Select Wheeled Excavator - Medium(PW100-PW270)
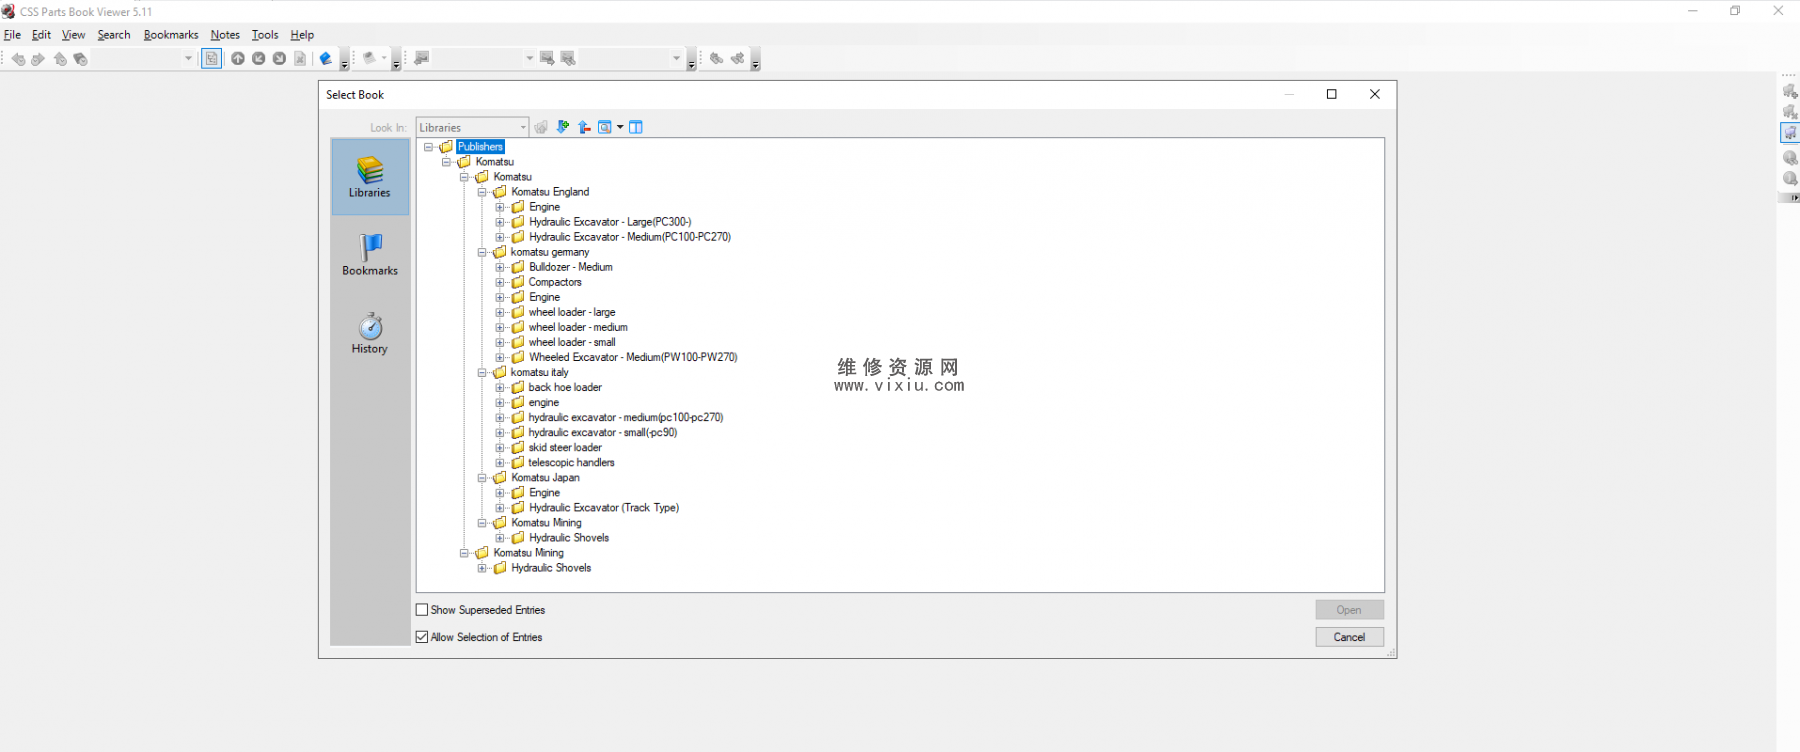The width and height of the screenshot is (1800, 752). coord(633,357)
